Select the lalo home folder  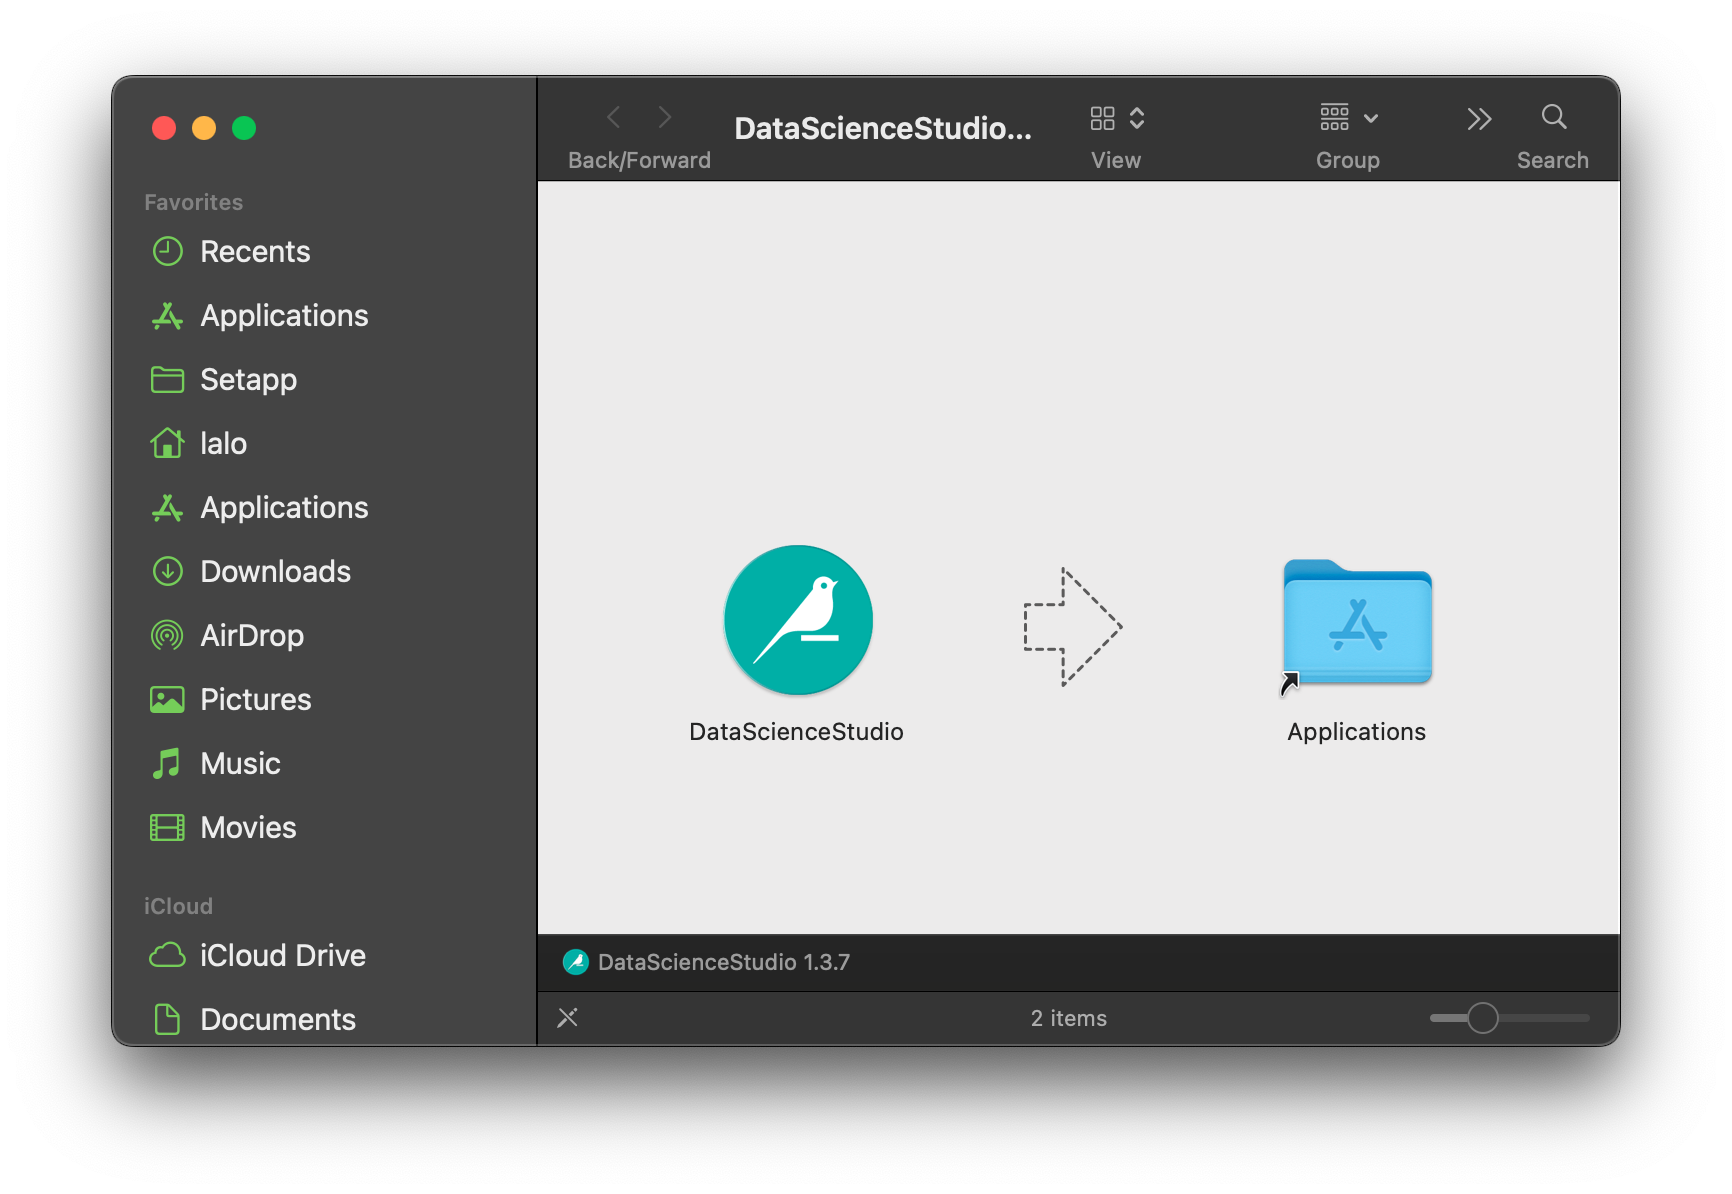point(223,444)
